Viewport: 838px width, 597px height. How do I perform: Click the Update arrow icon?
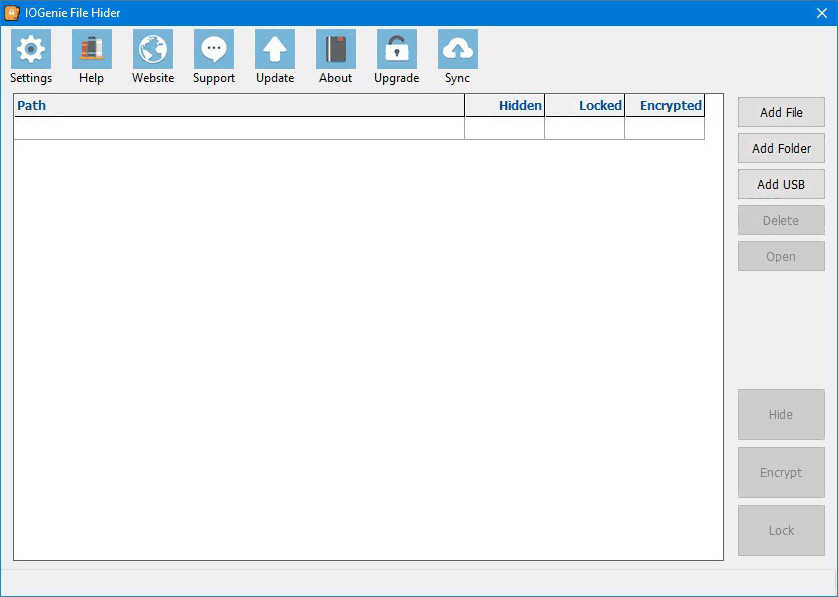[x=275, y=49]
